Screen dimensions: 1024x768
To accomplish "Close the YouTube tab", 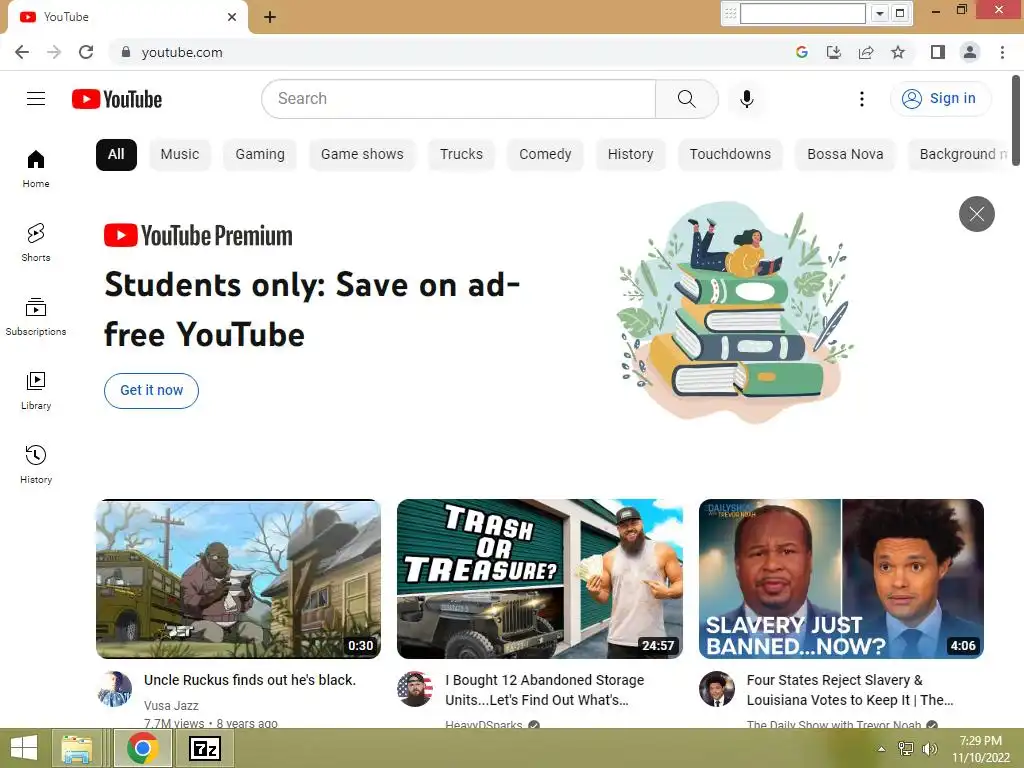I will coord(232,17).
